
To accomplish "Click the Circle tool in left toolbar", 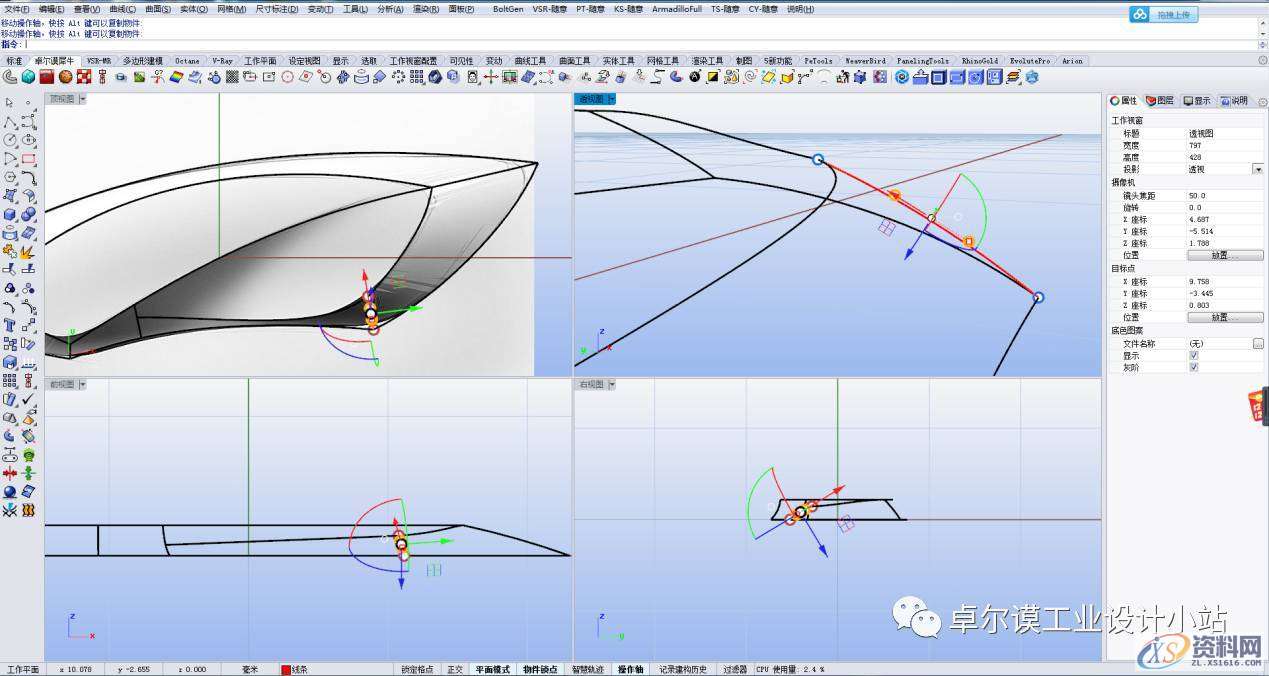I will (9, 140).
